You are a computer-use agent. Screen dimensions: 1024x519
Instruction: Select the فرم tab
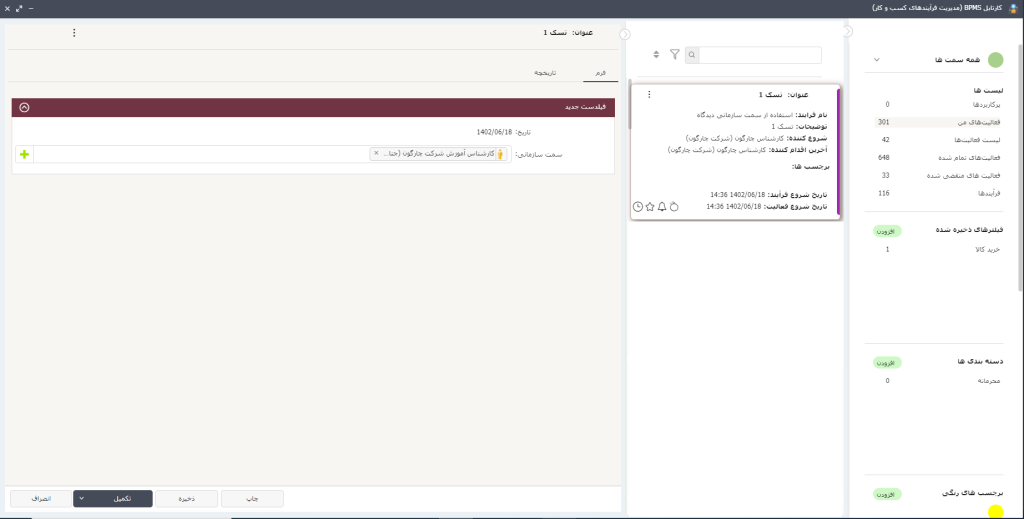click(599, 74)
